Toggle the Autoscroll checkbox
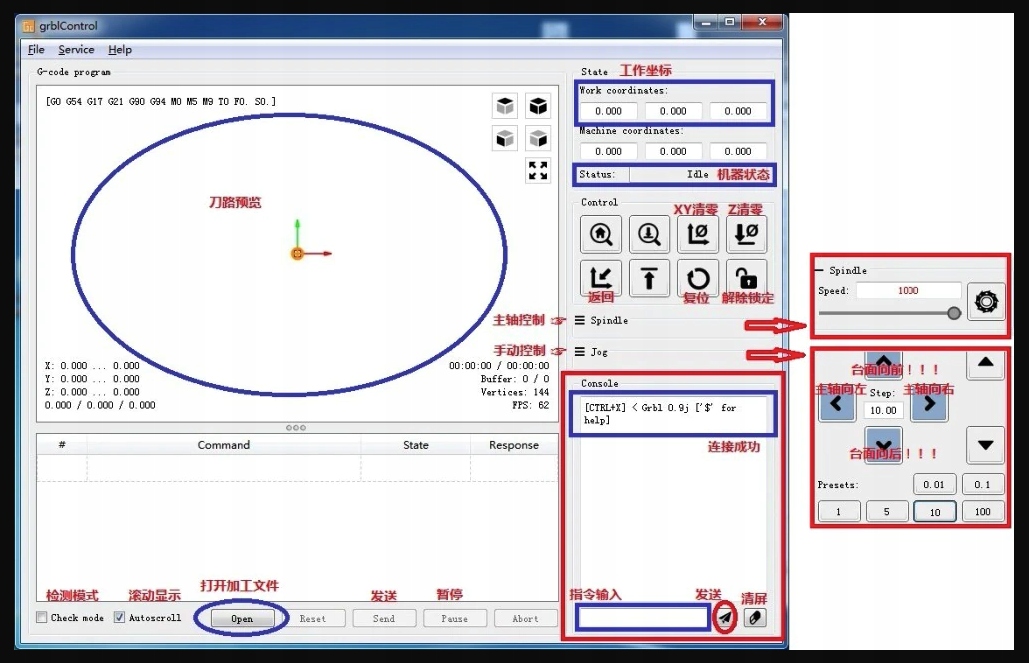The width and height of the screenshot is (1029, 663). pos(119,617)
